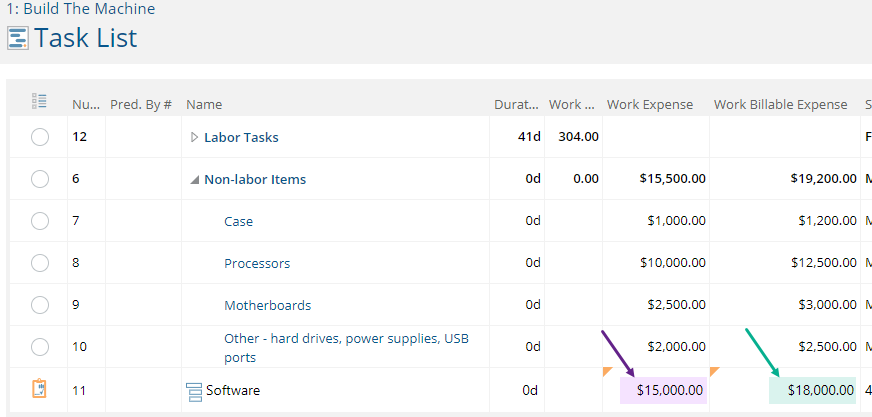Open the 1: Build The Machine breadcrumb
872x417 pixels.
coord(81,9)
